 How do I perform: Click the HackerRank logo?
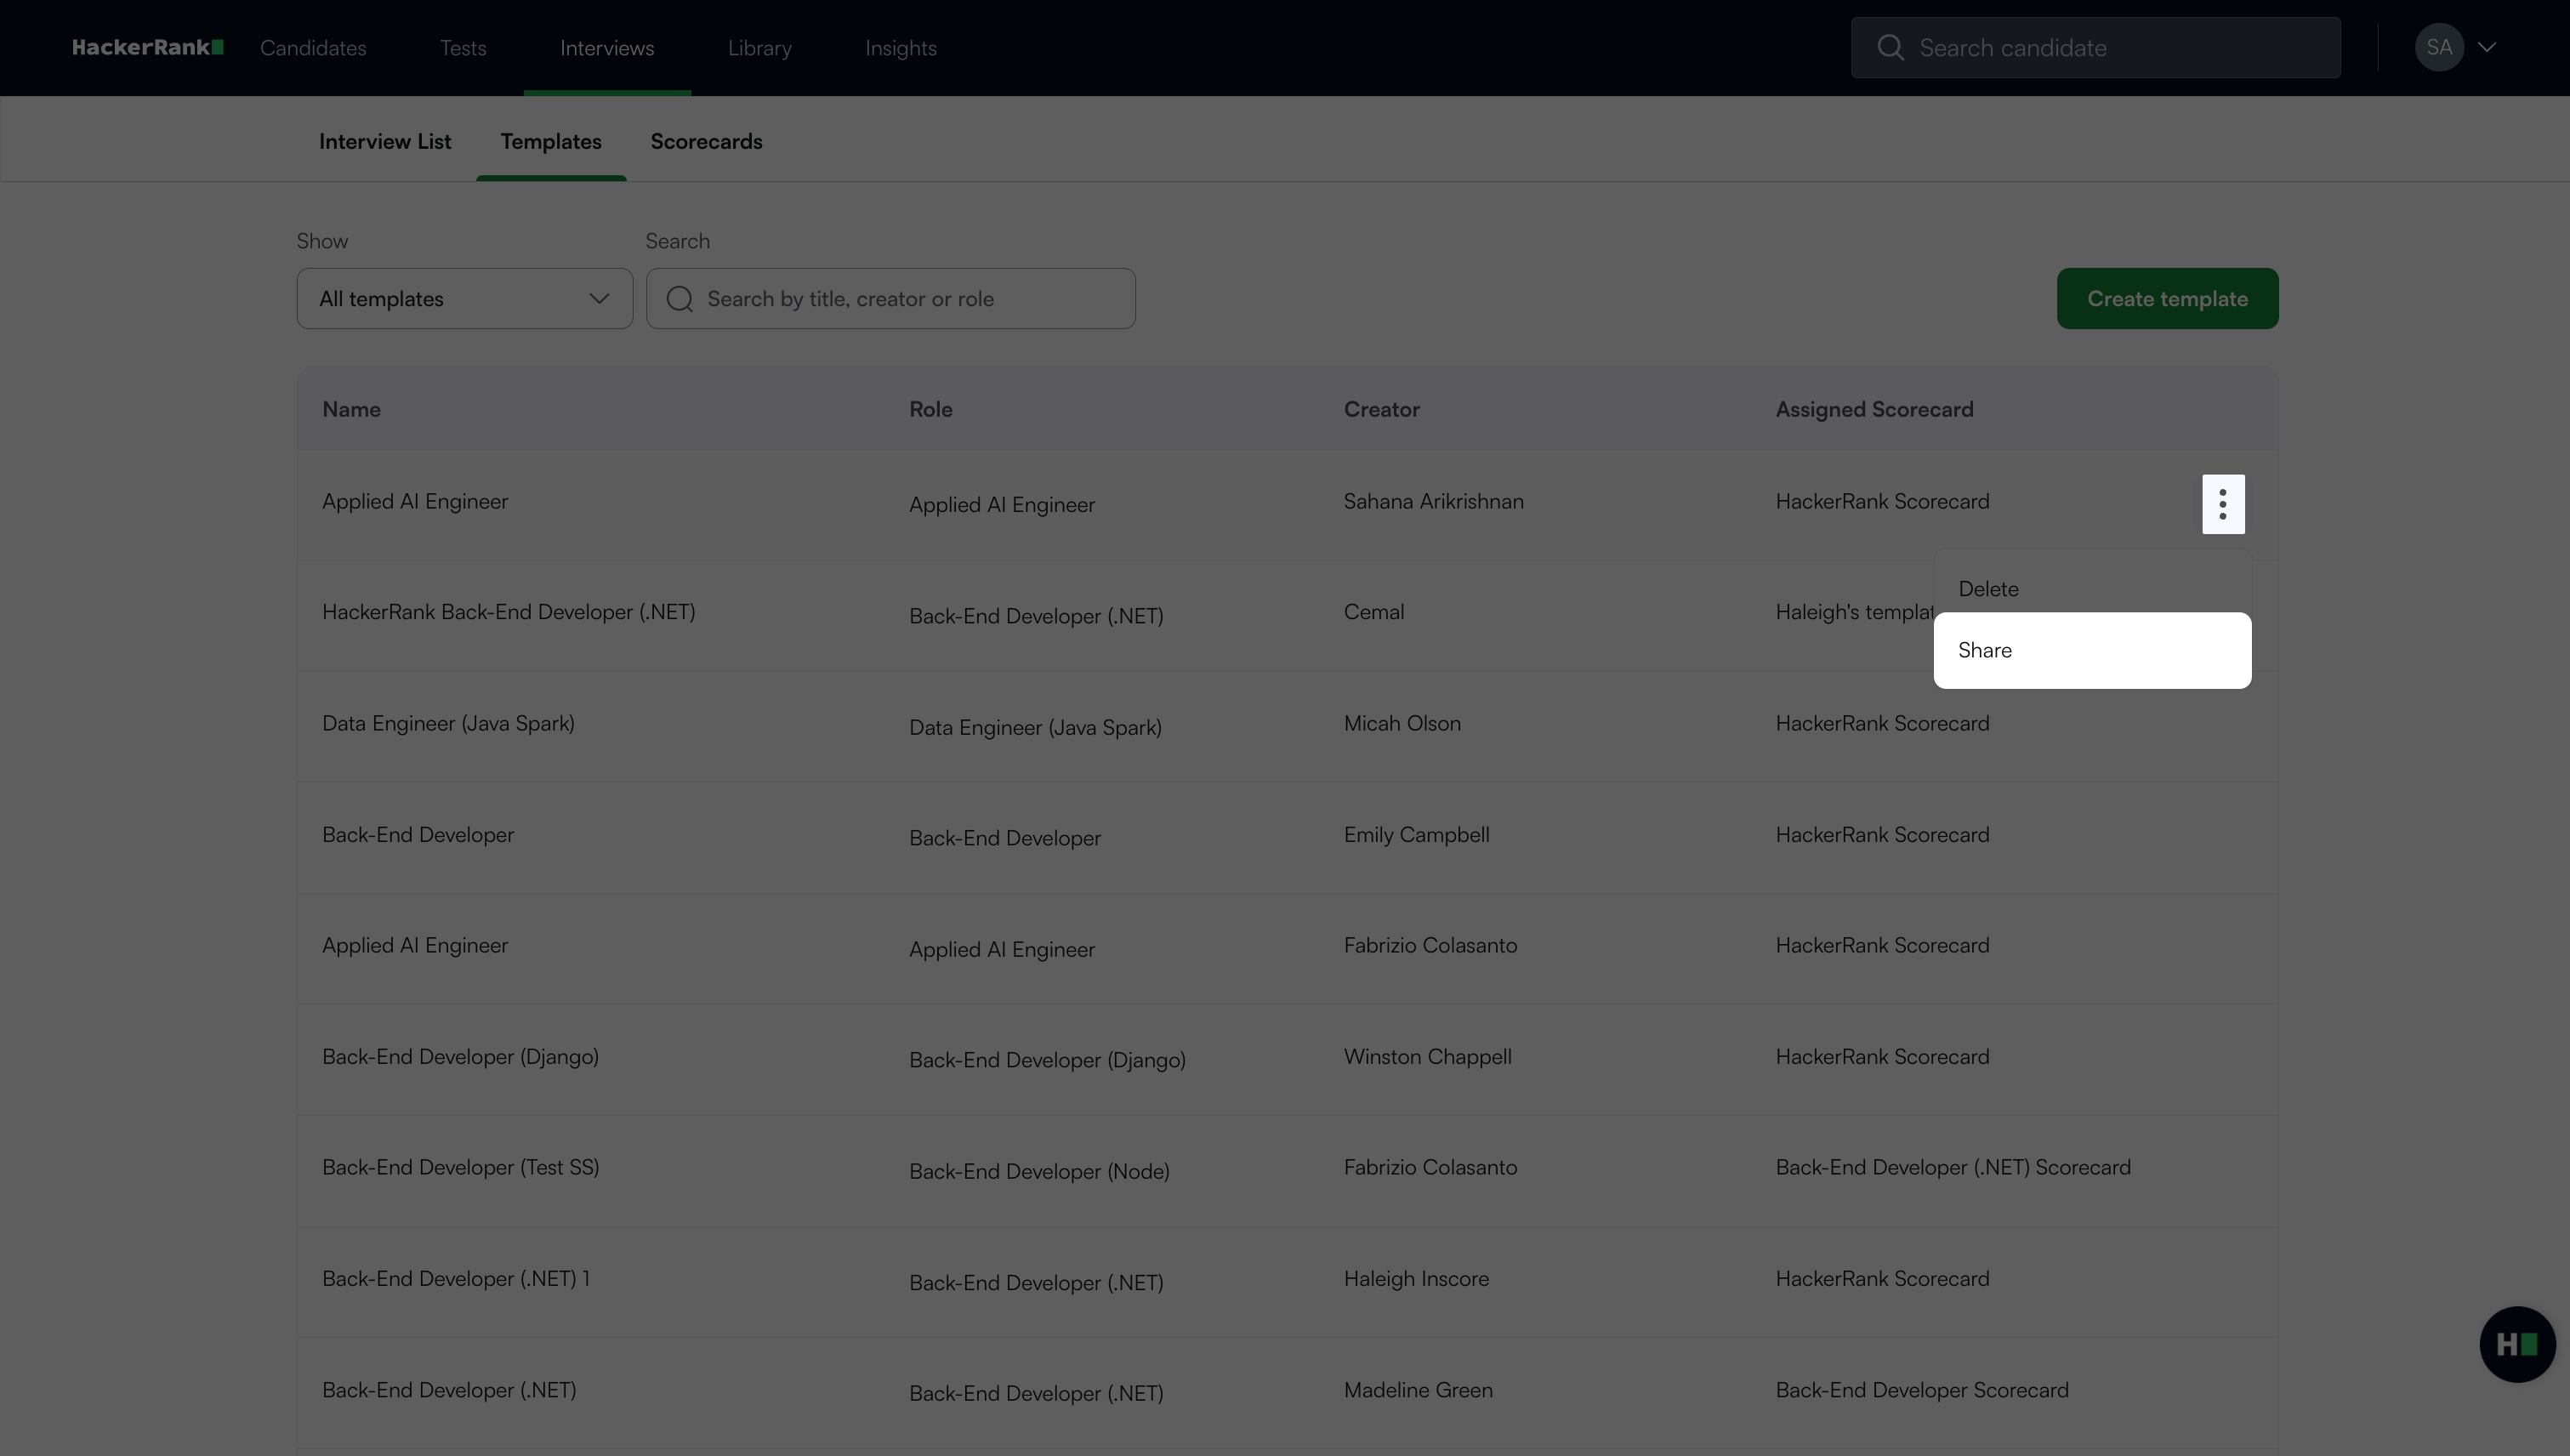147,47
